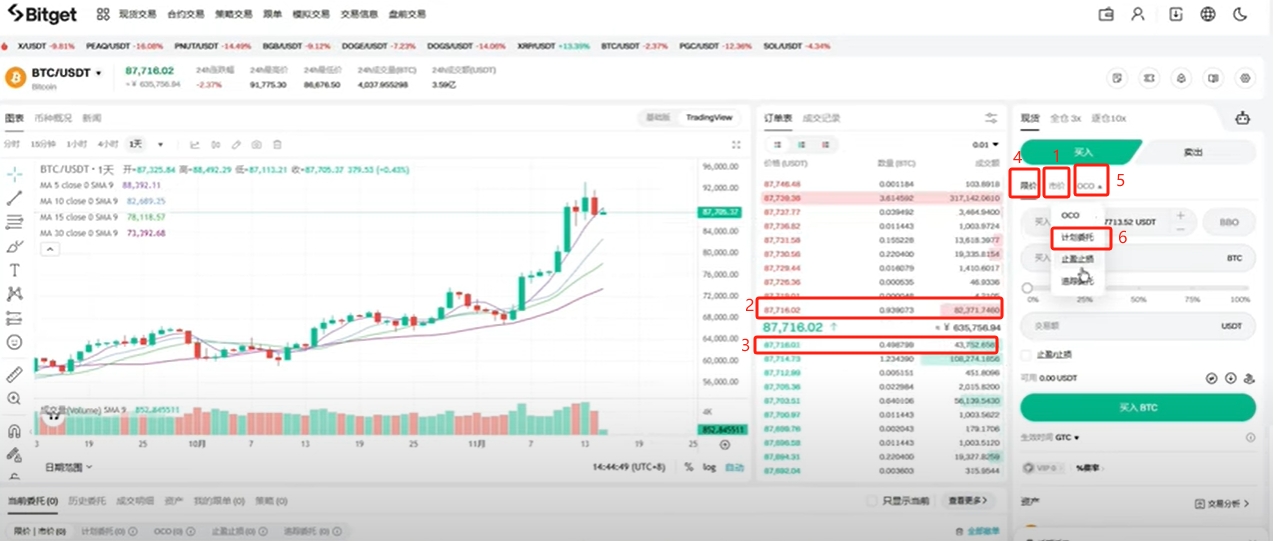Toggle dark mode moon icon
1274x541 pixels.
click(x=1241, y=14)
